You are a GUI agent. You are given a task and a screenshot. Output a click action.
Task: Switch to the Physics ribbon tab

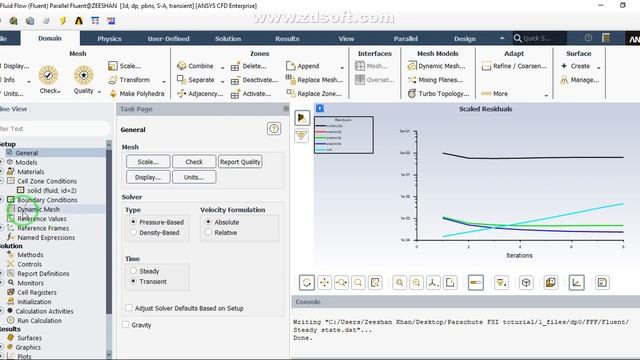[109, 38]
